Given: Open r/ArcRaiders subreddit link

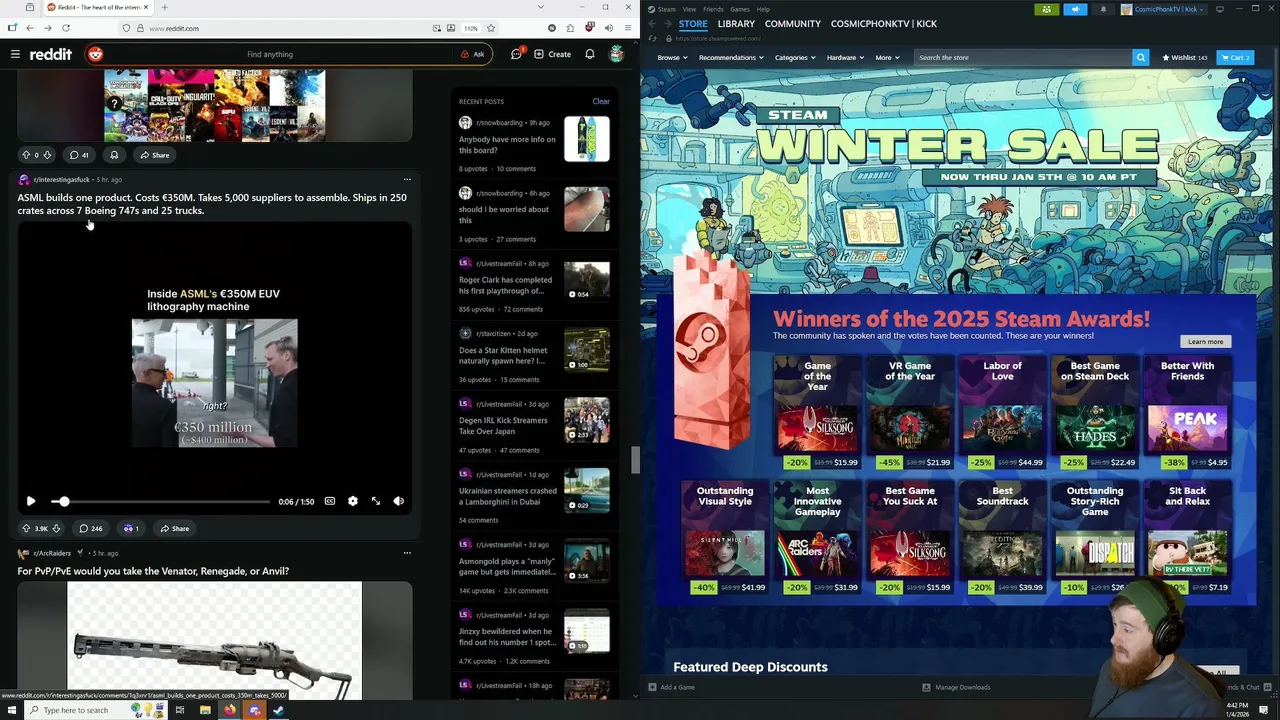Looking at the screenshot, I should [x=52, y=553].
